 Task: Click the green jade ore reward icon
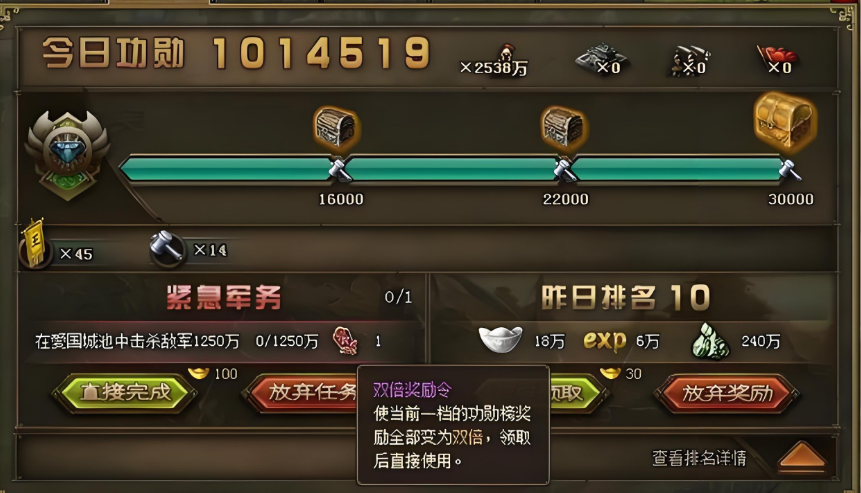coord(711,341)
